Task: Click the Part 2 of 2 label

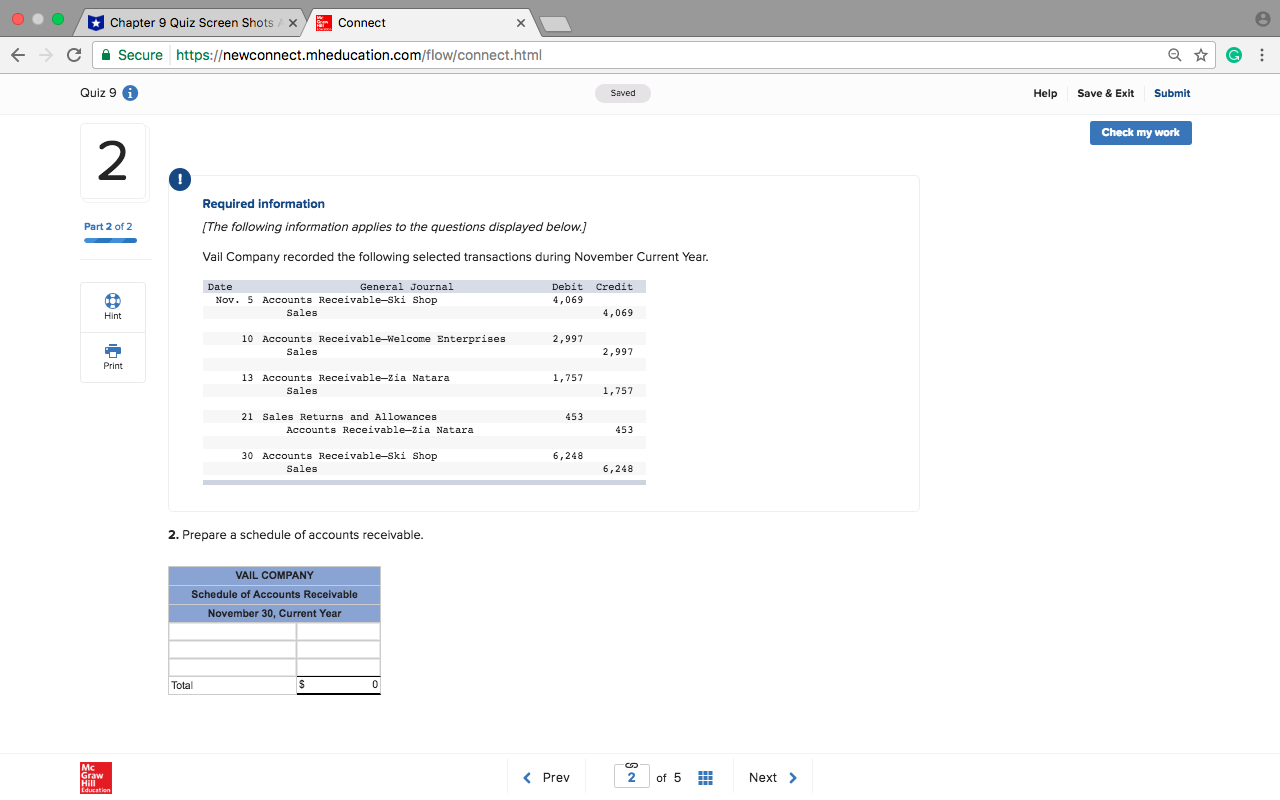Action: pyautogui.click(x=108, y=227)
